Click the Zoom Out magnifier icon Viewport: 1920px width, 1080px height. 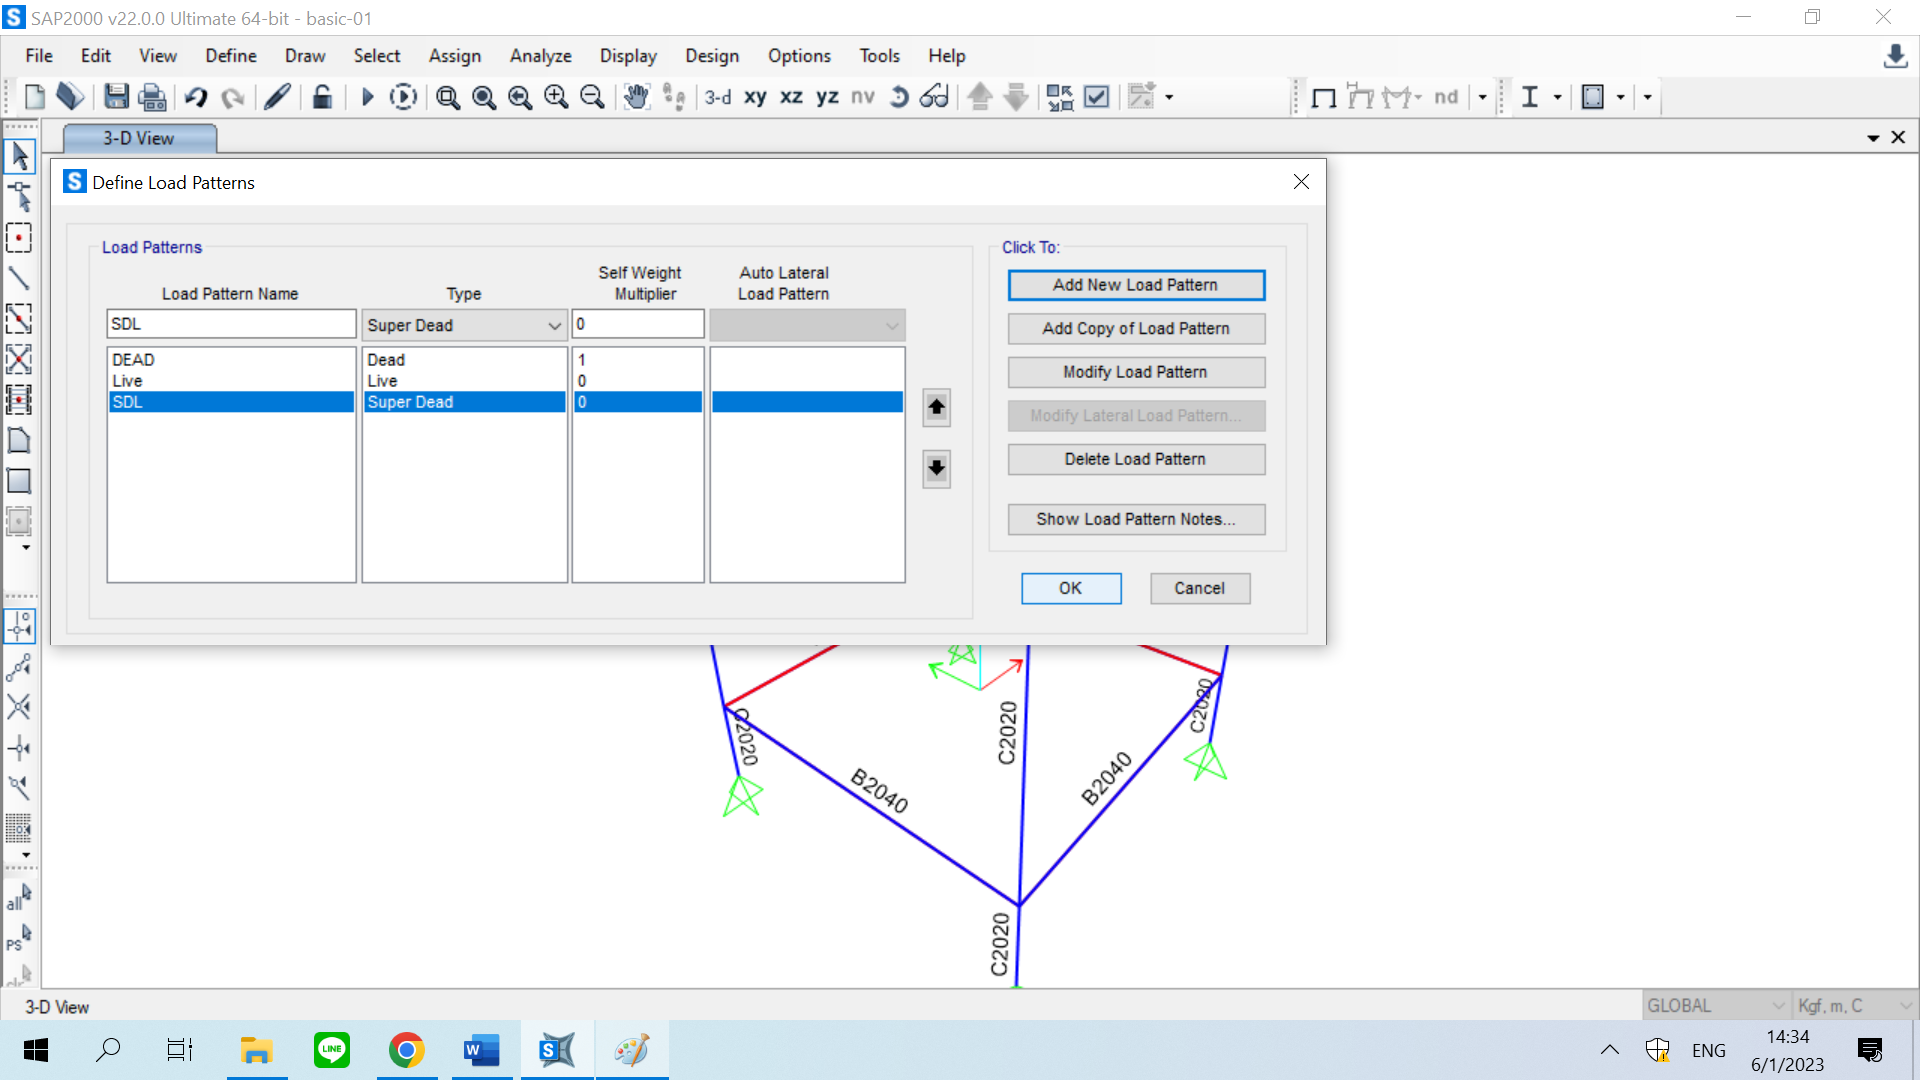[x=592, y=97]
